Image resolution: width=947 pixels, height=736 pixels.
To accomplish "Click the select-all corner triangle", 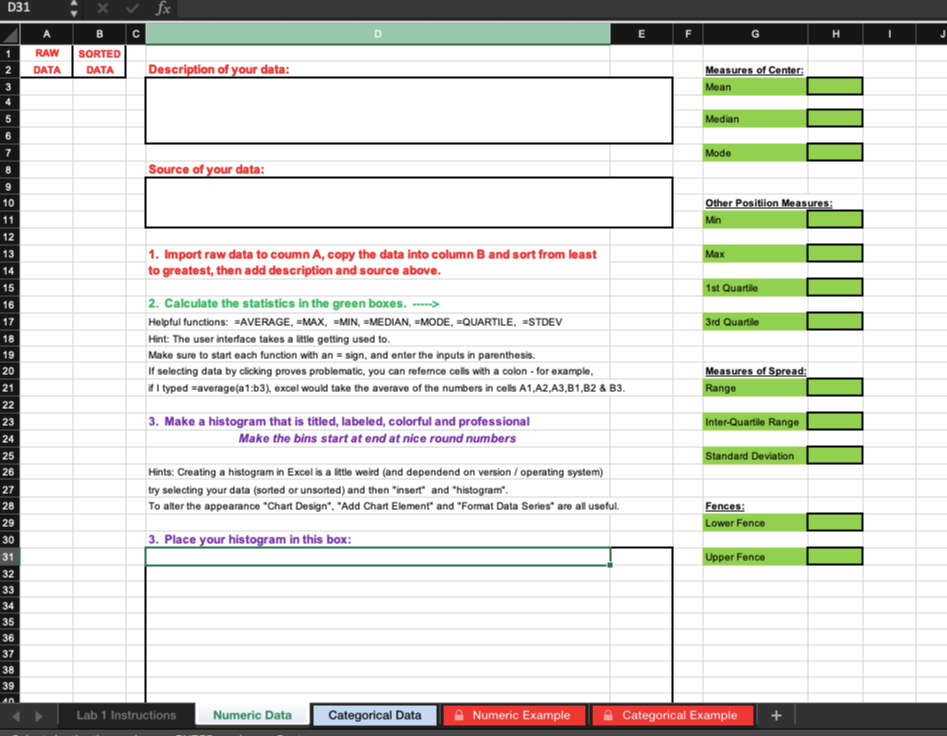I will click(10, 34).
